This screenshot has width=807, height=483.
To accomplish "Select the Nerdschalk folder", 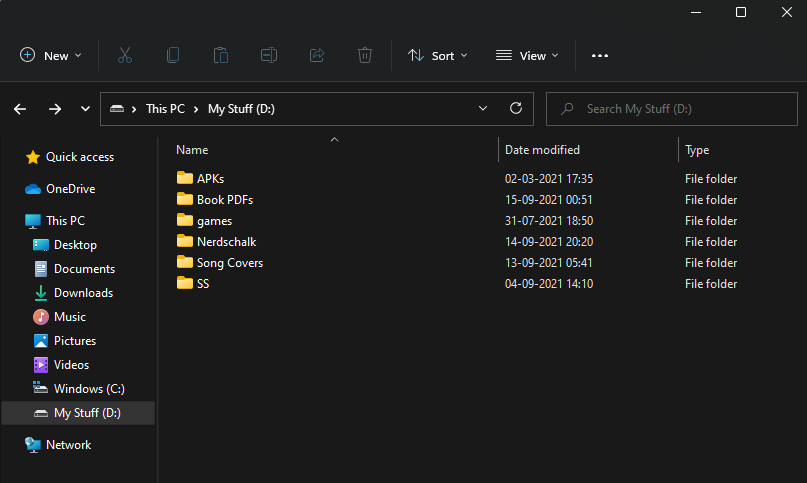I will click(x=226, y=242).
